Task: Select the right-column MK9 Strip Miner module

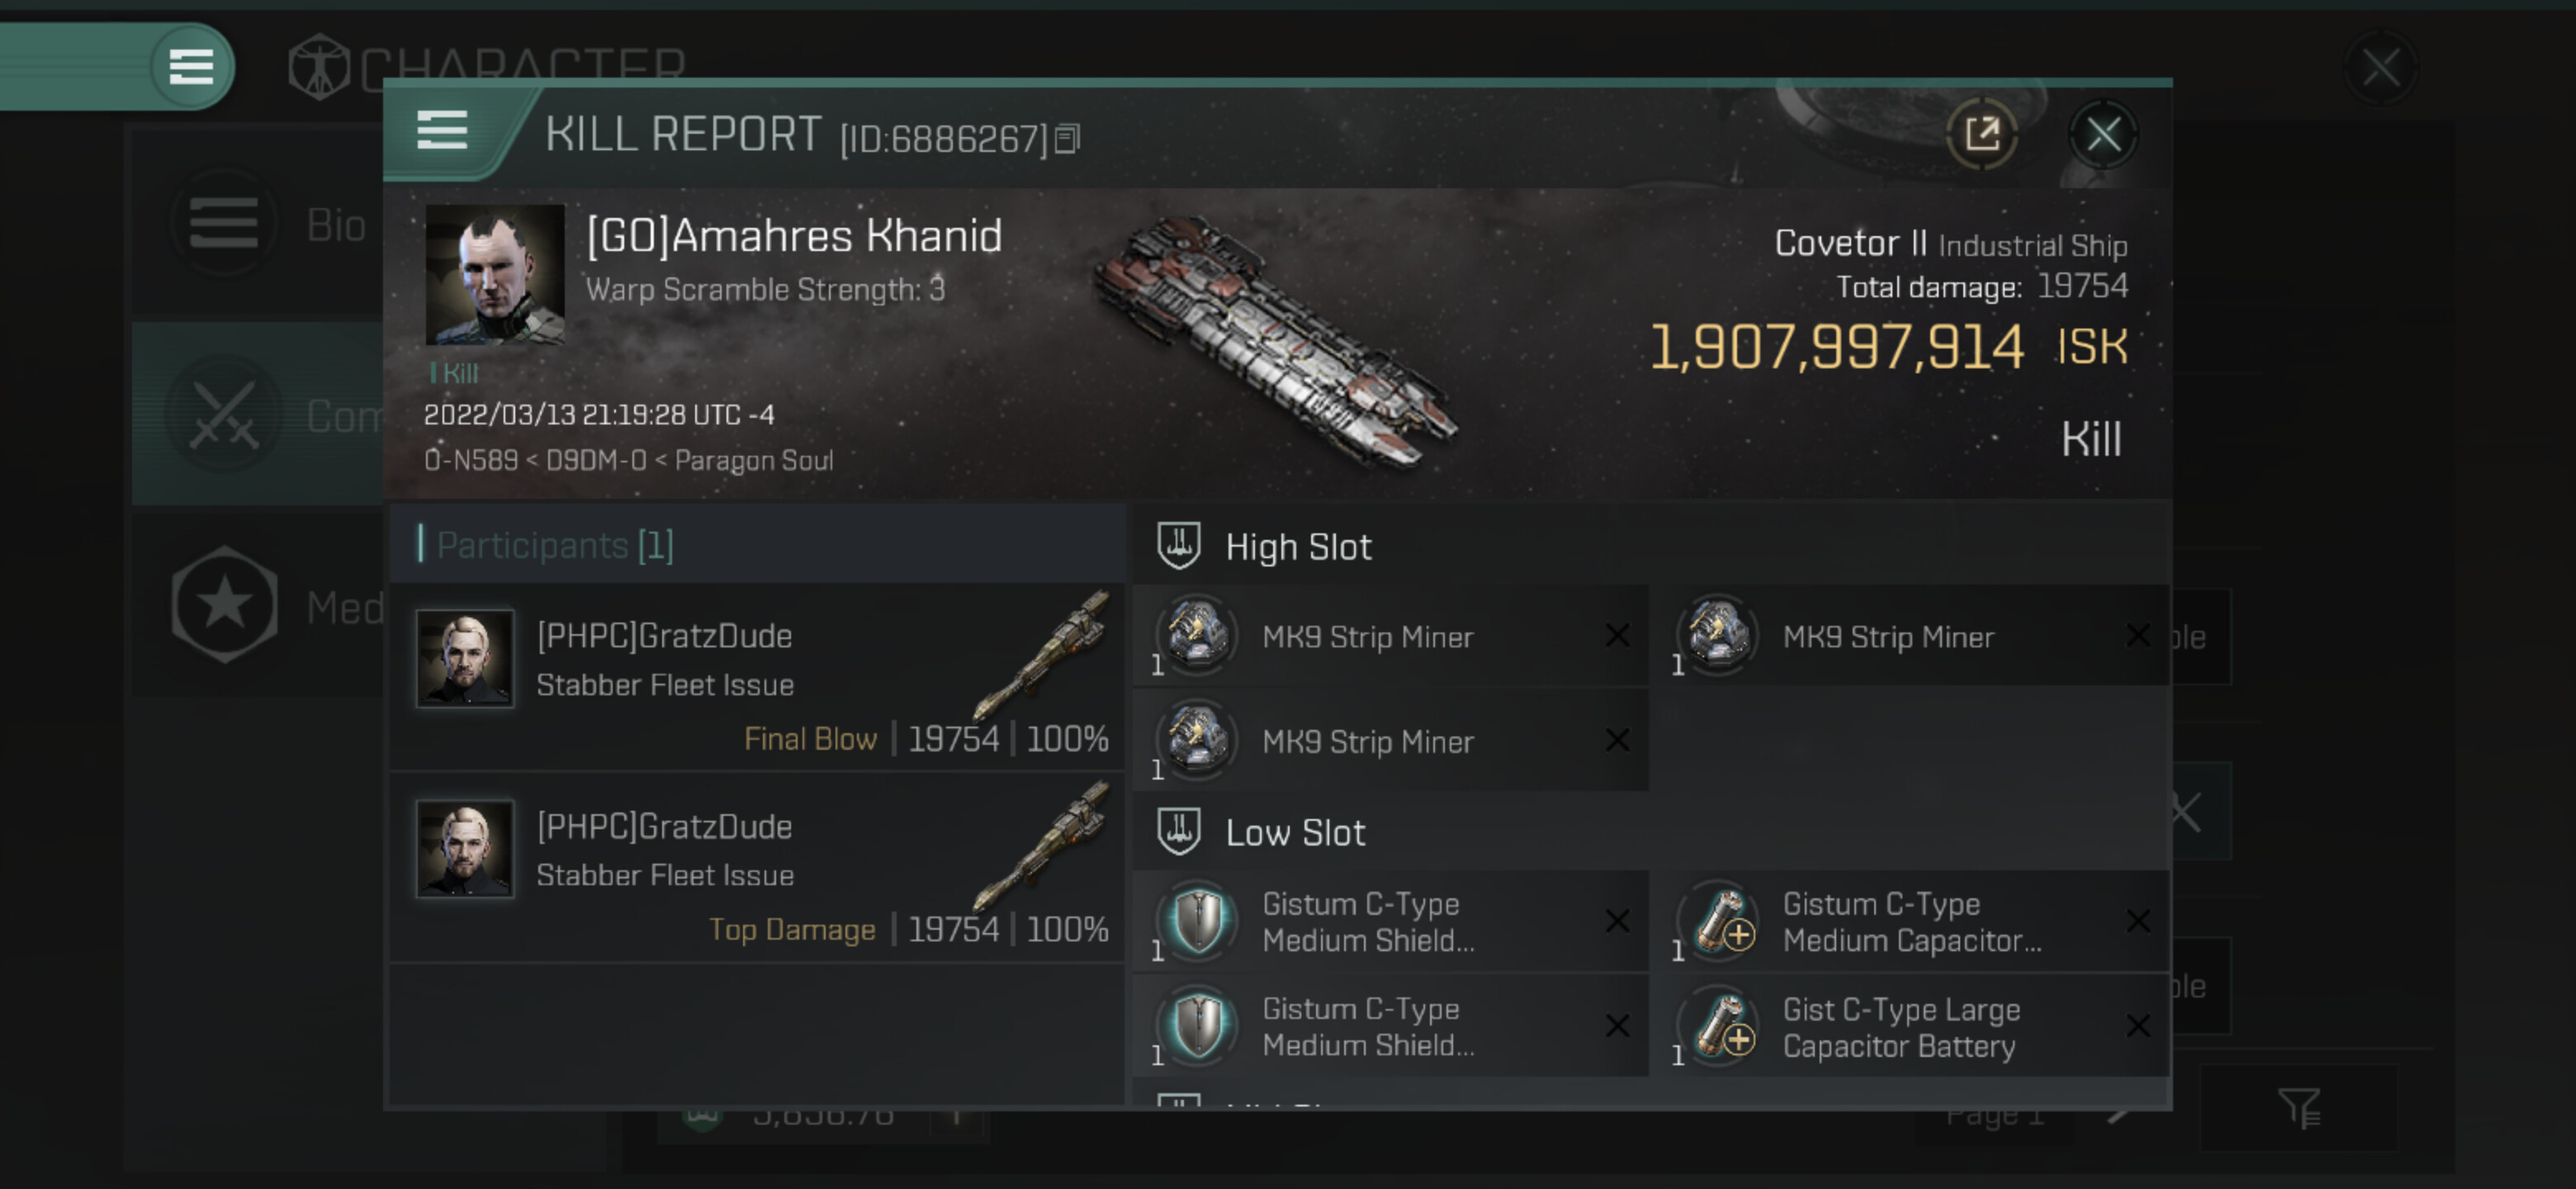Action: click(1888, 637)
